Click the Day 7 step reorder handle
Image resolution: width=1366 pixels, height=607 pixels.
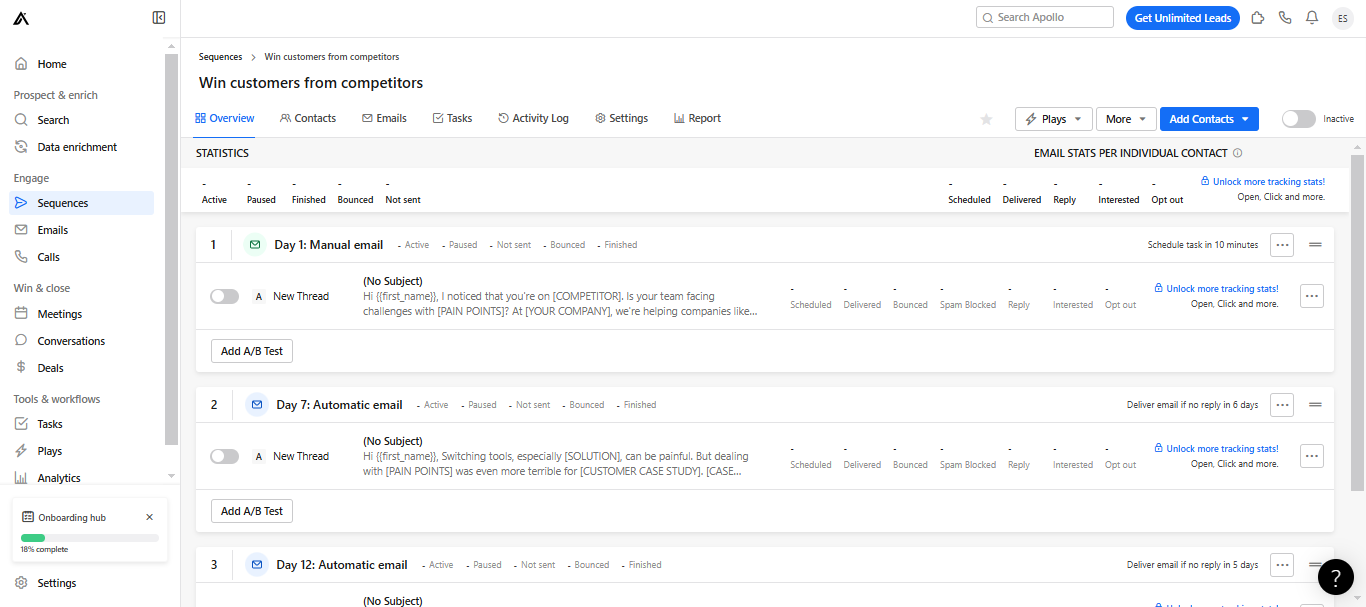pyautogui.click(x=1315, y=404)
